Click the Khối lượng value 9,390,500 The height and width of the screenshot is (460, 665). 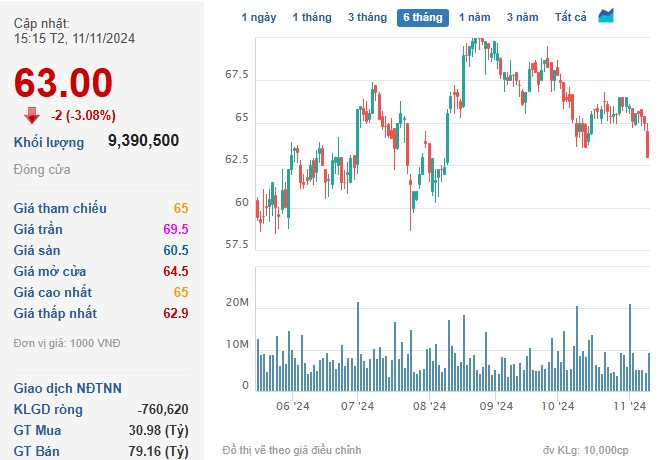(143, 141)
